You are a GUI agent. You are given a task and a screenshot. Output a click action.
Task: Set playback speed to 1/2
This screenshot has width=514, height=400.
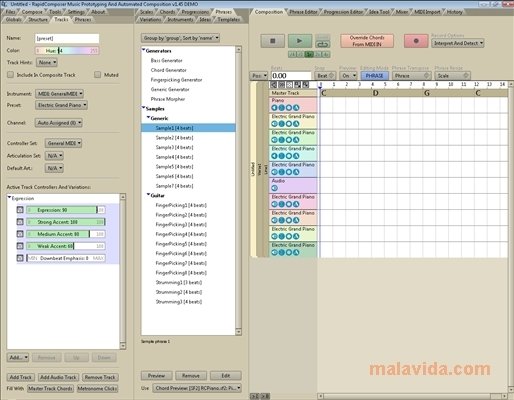point(301,54)
